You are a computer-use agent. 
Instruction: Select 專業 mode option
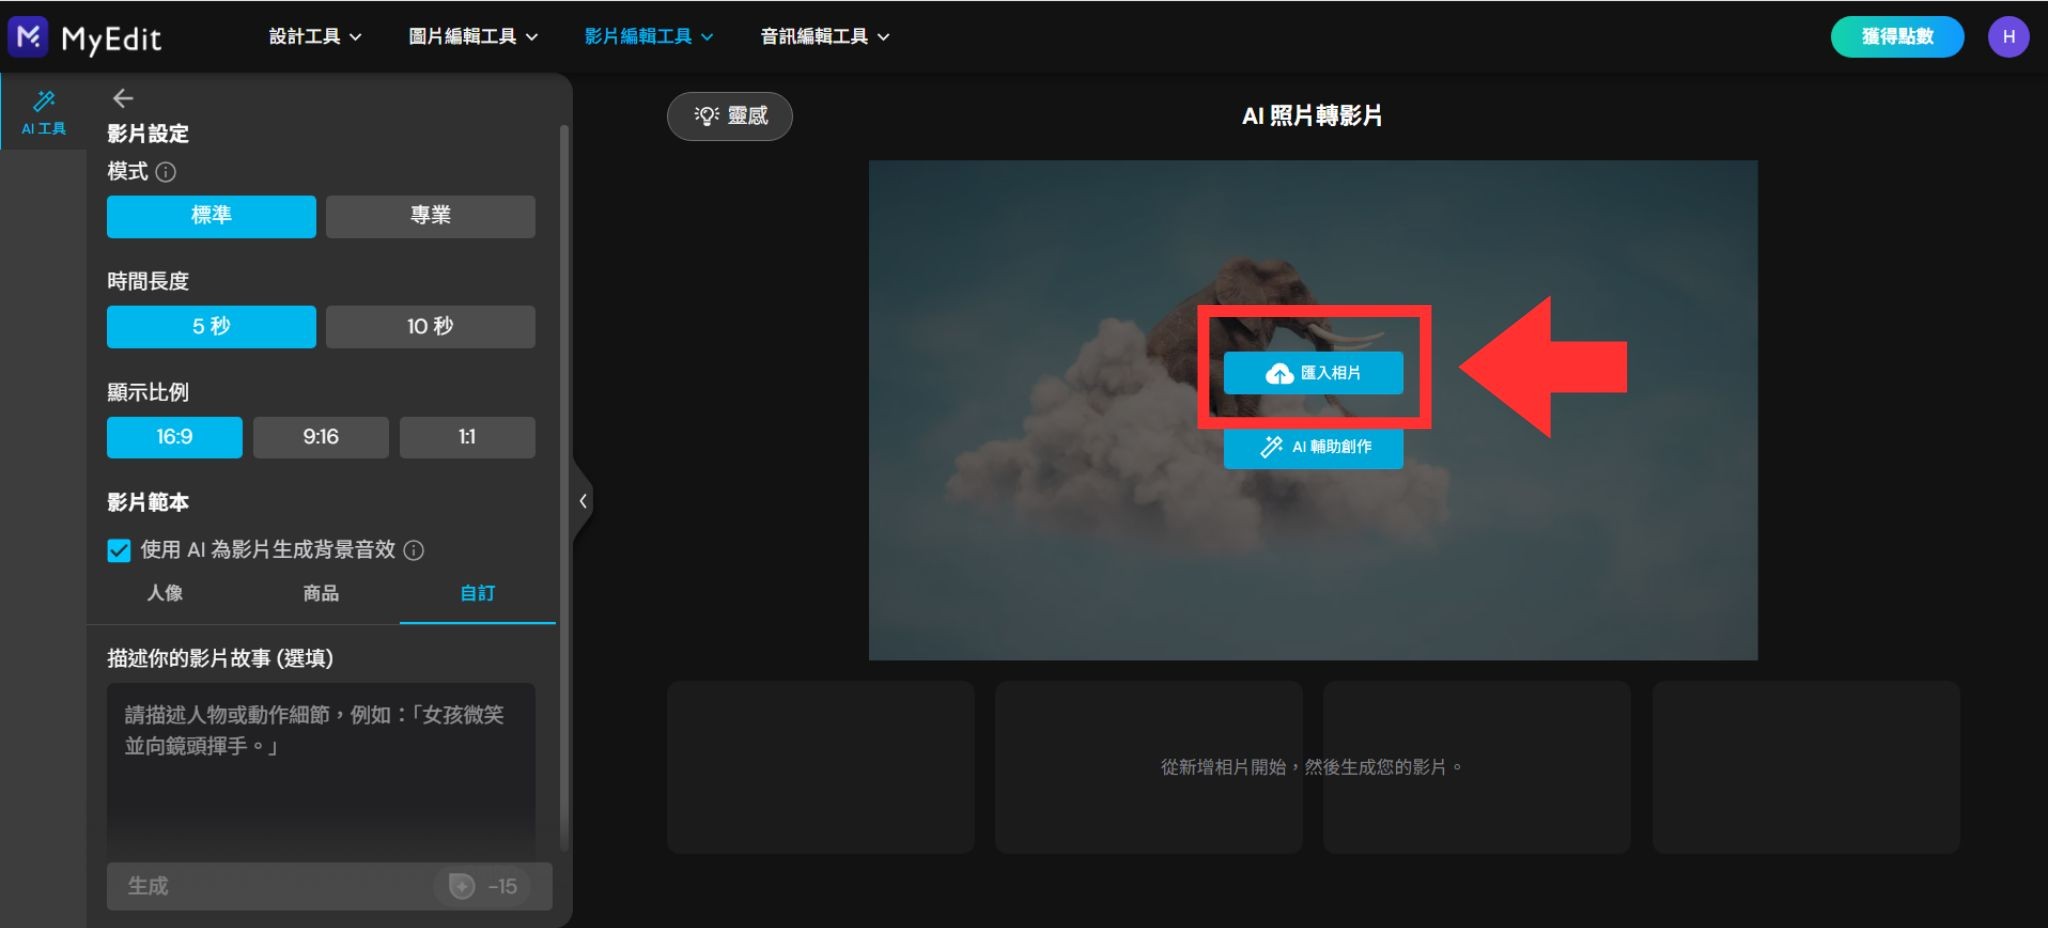click(430, 216)
